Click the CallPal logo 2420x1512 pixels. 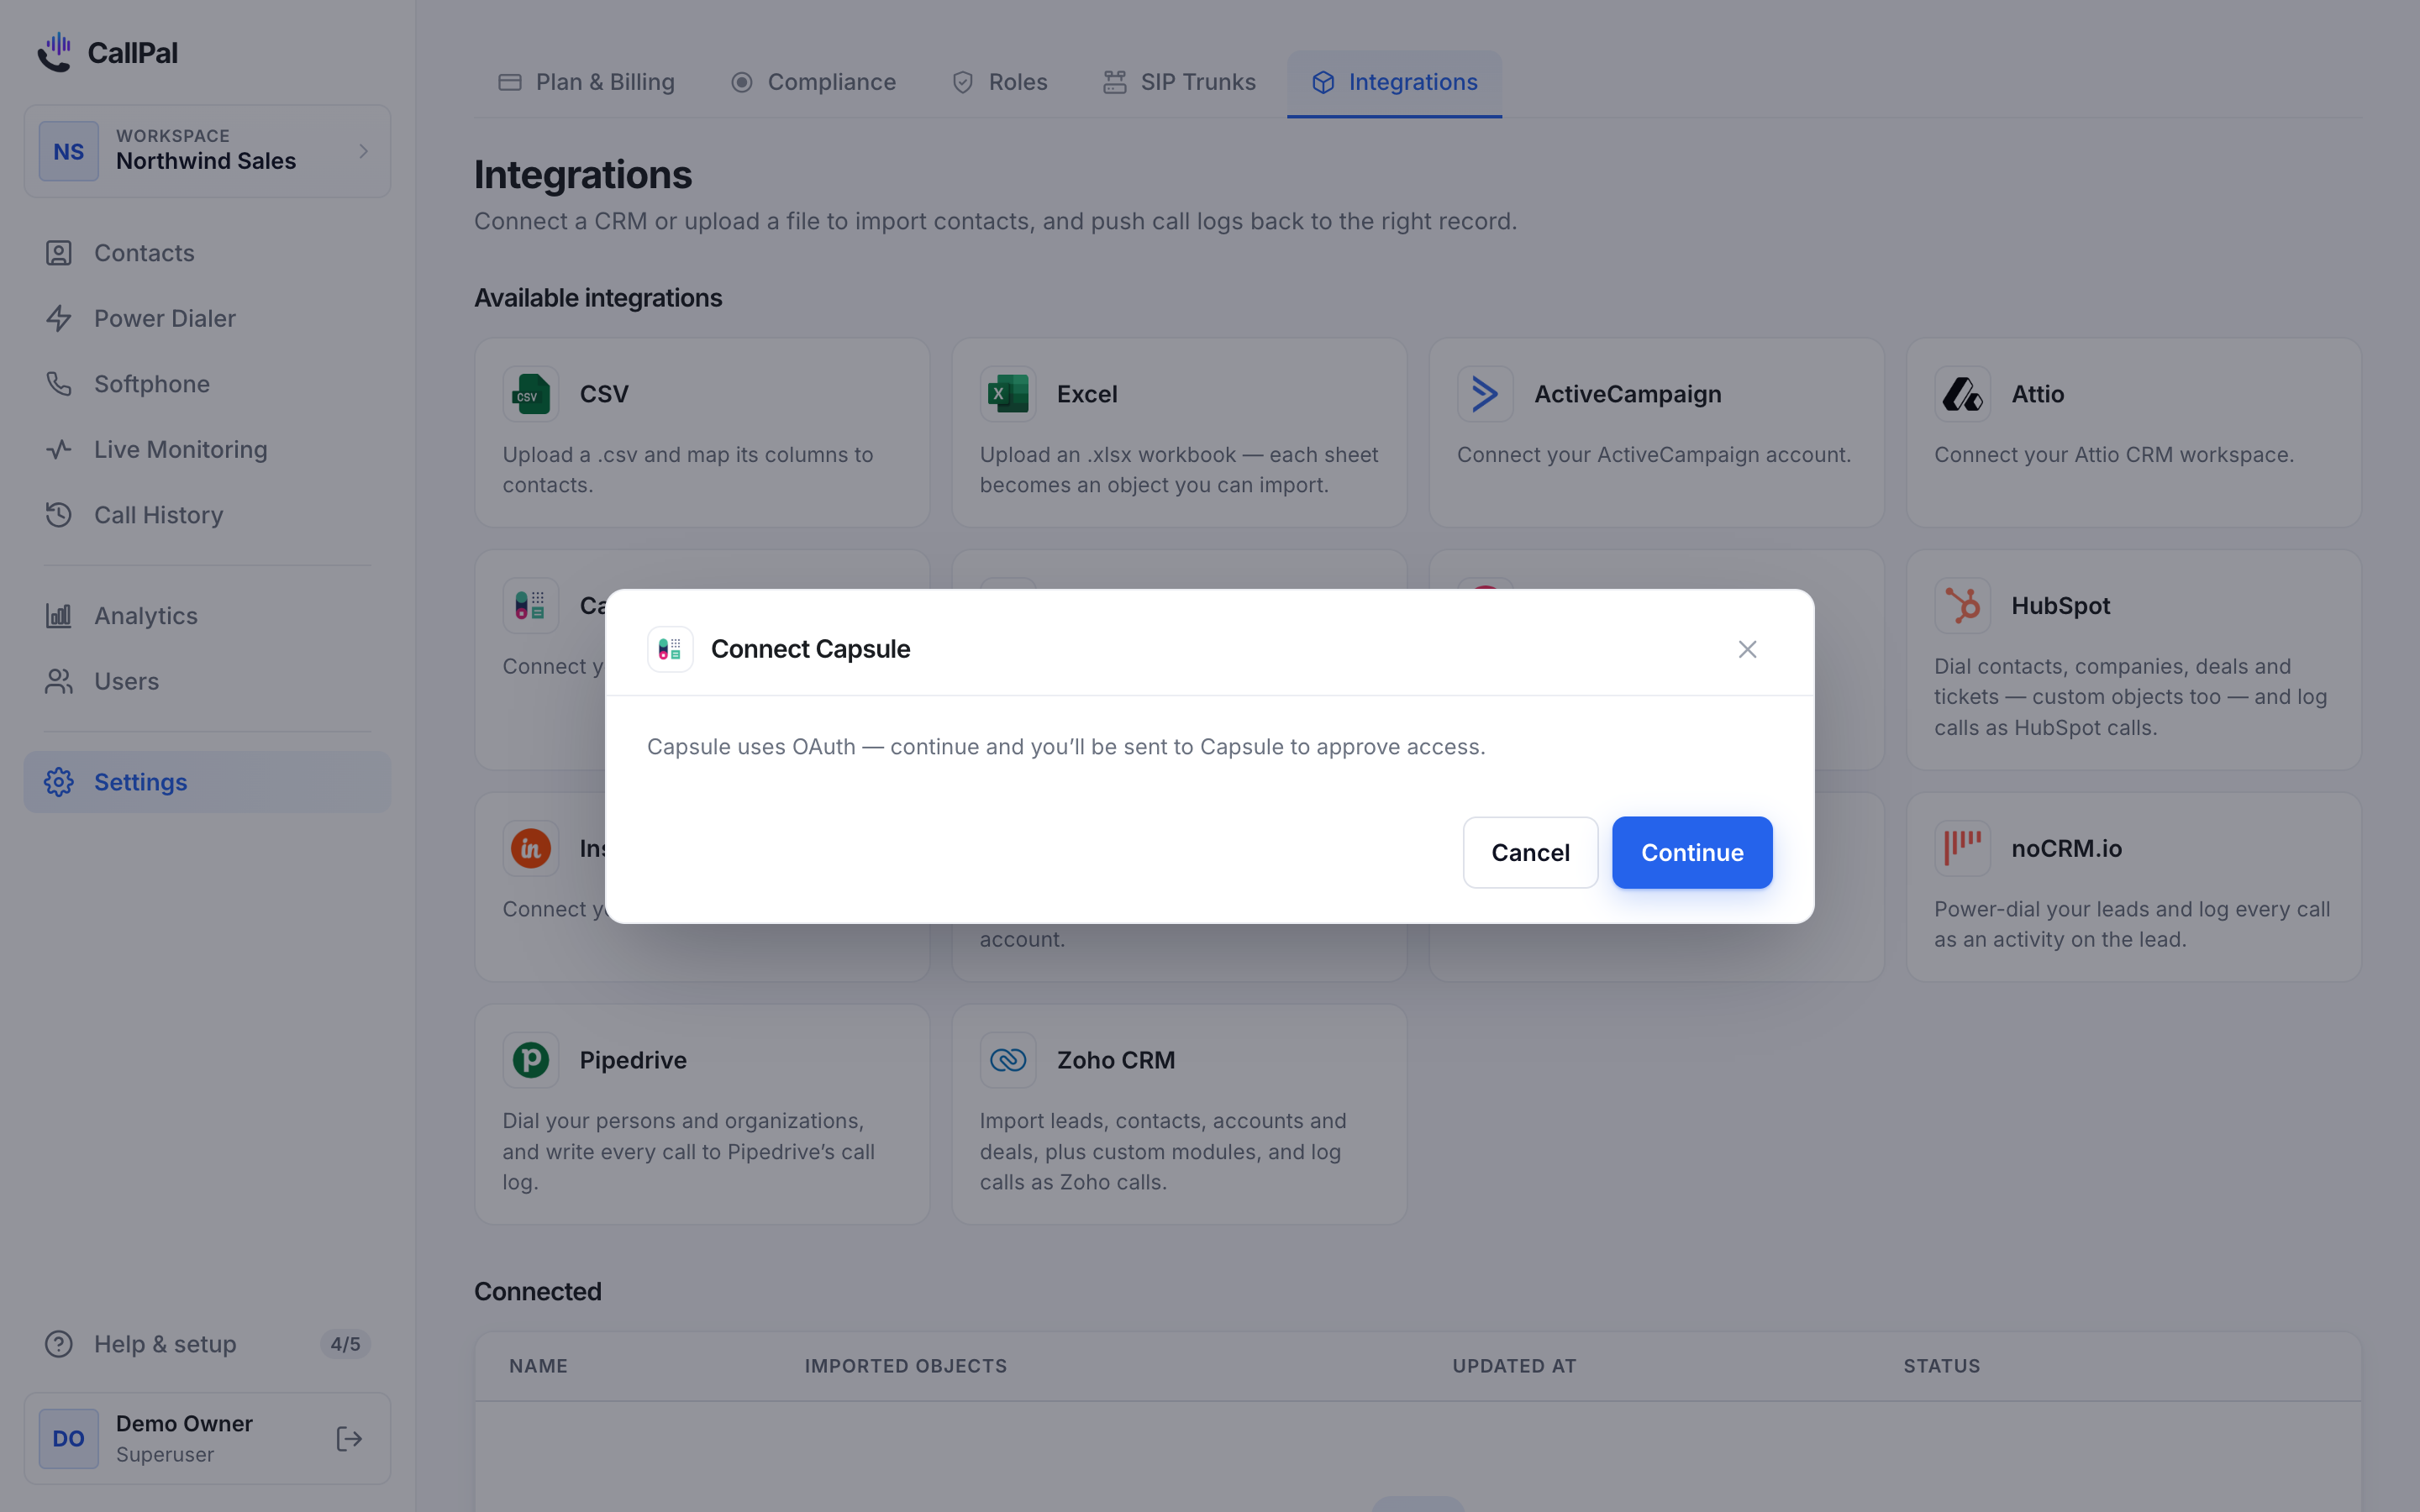click(x=107, y=52)
